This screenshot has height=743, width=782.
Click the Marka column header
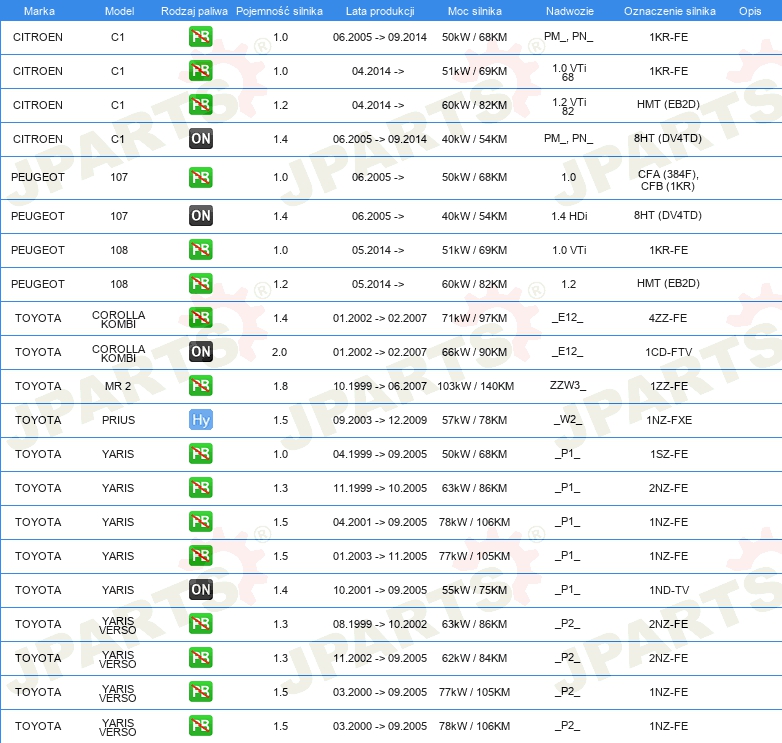39,11
